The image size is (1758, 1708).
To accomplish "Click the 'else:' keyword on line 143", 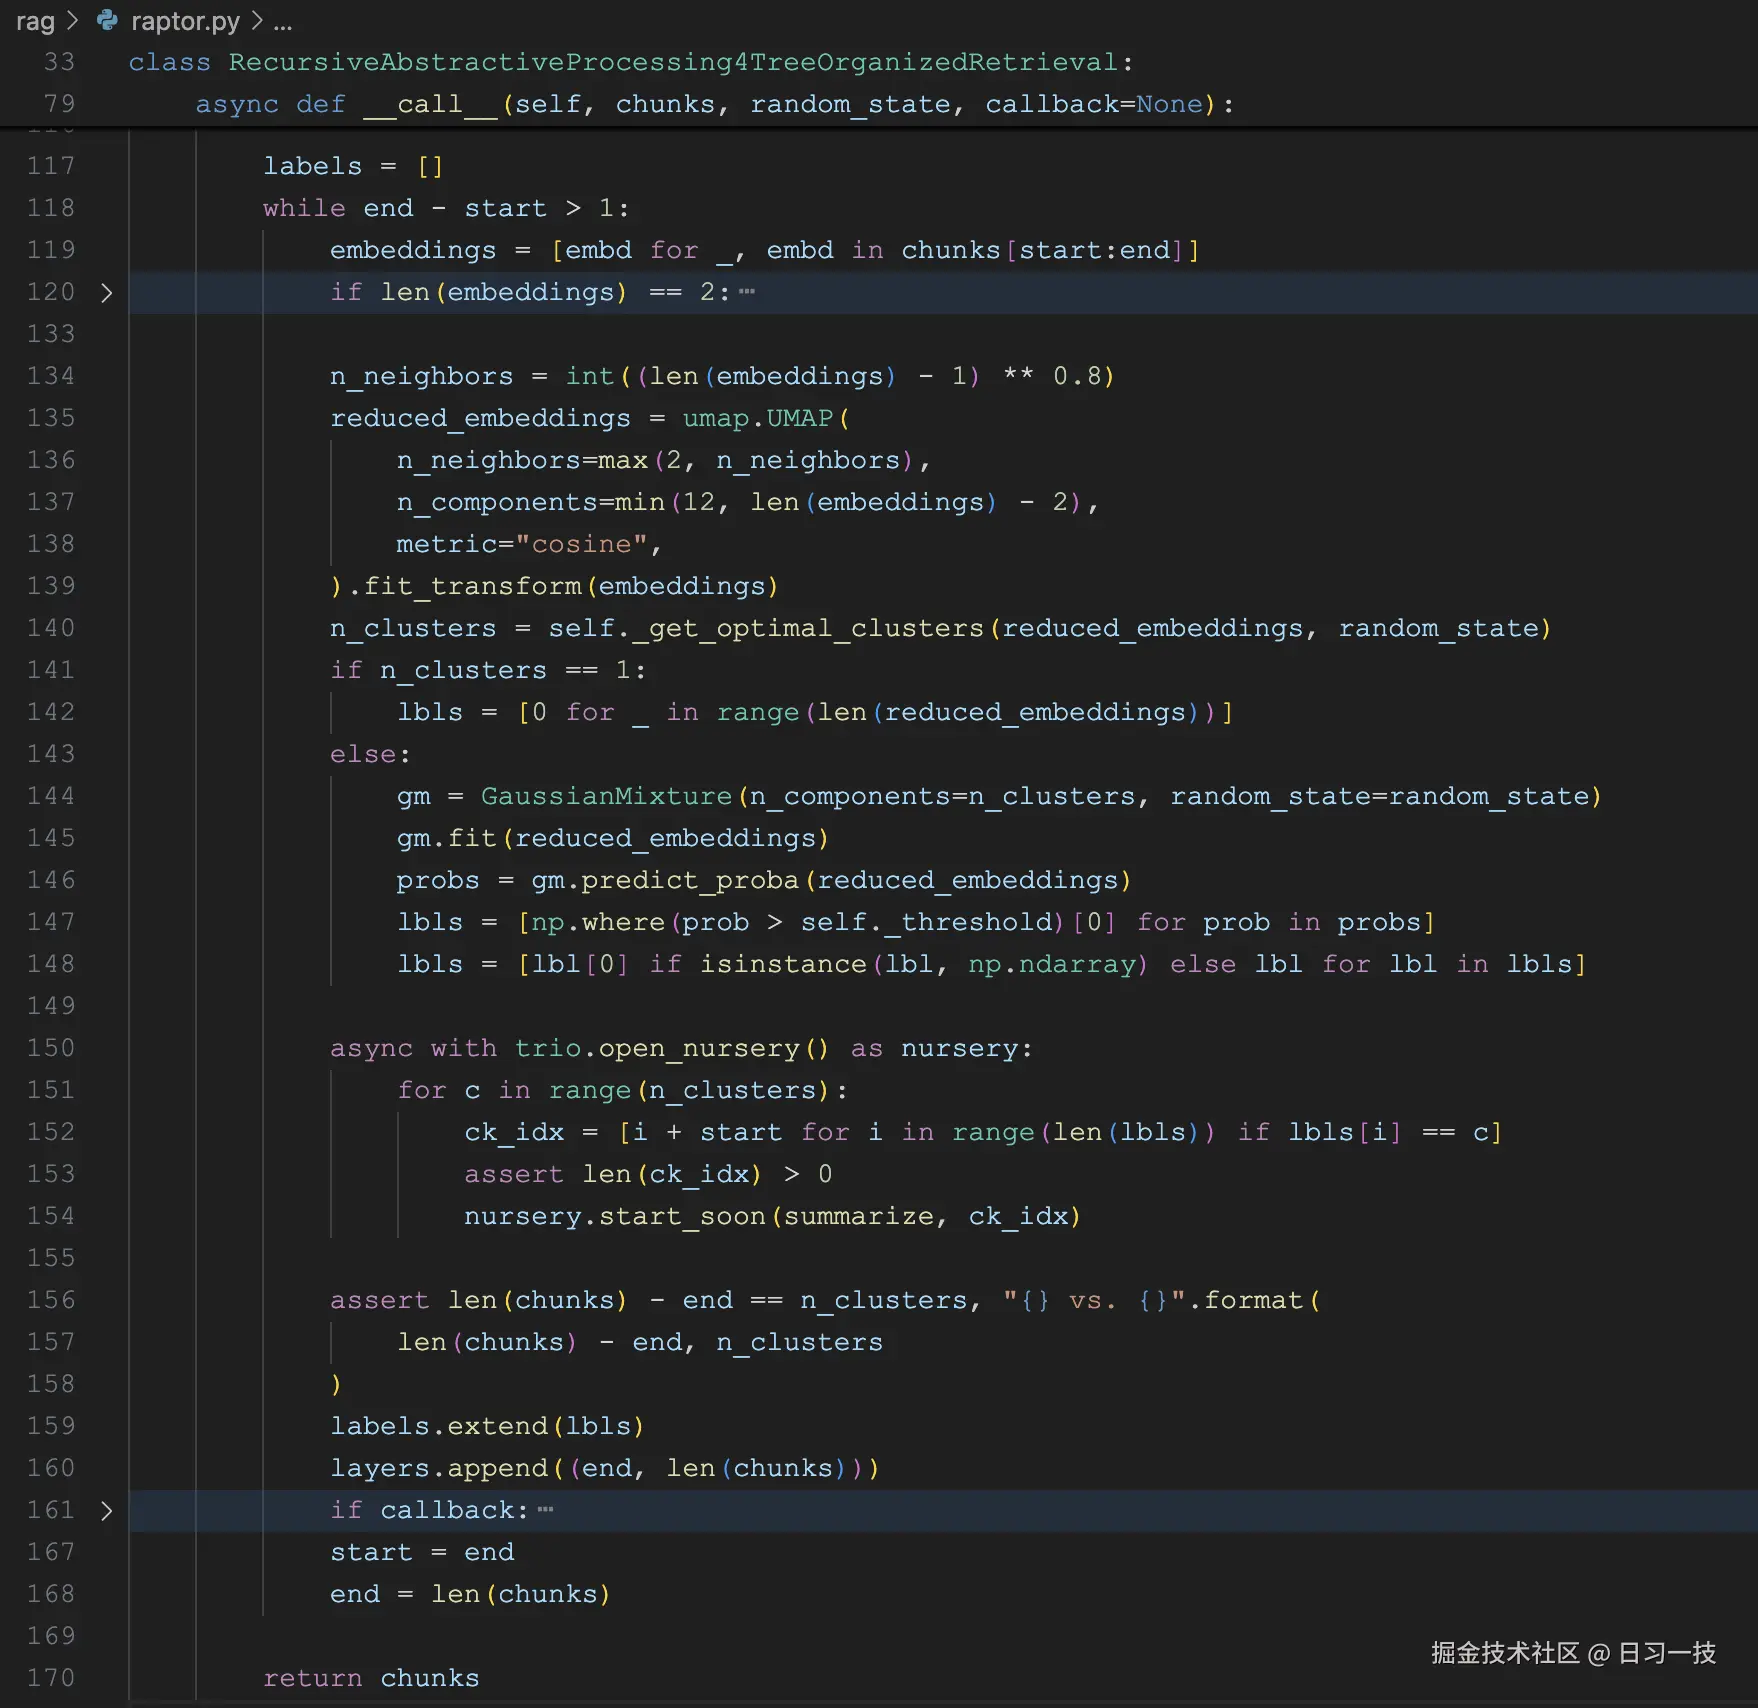I will (370, 754).
